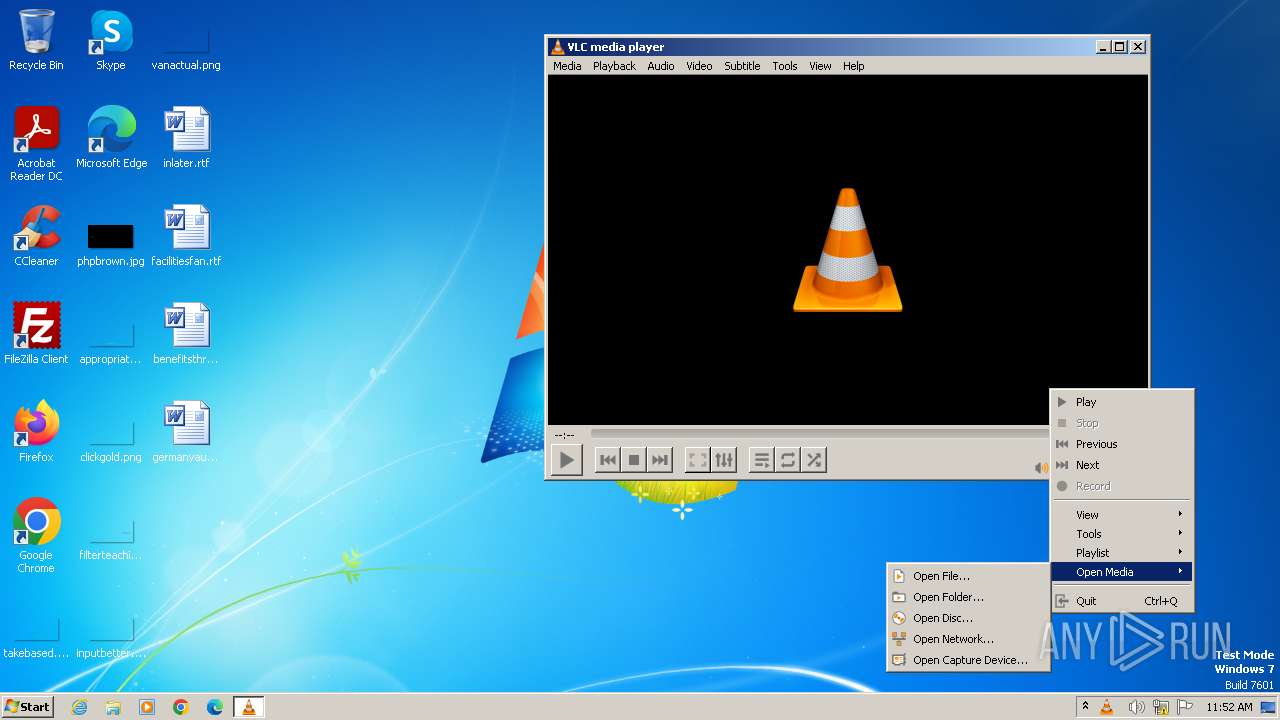Select the Acrobat Reader DC shortcut
1280x720 pixels.
36,144
